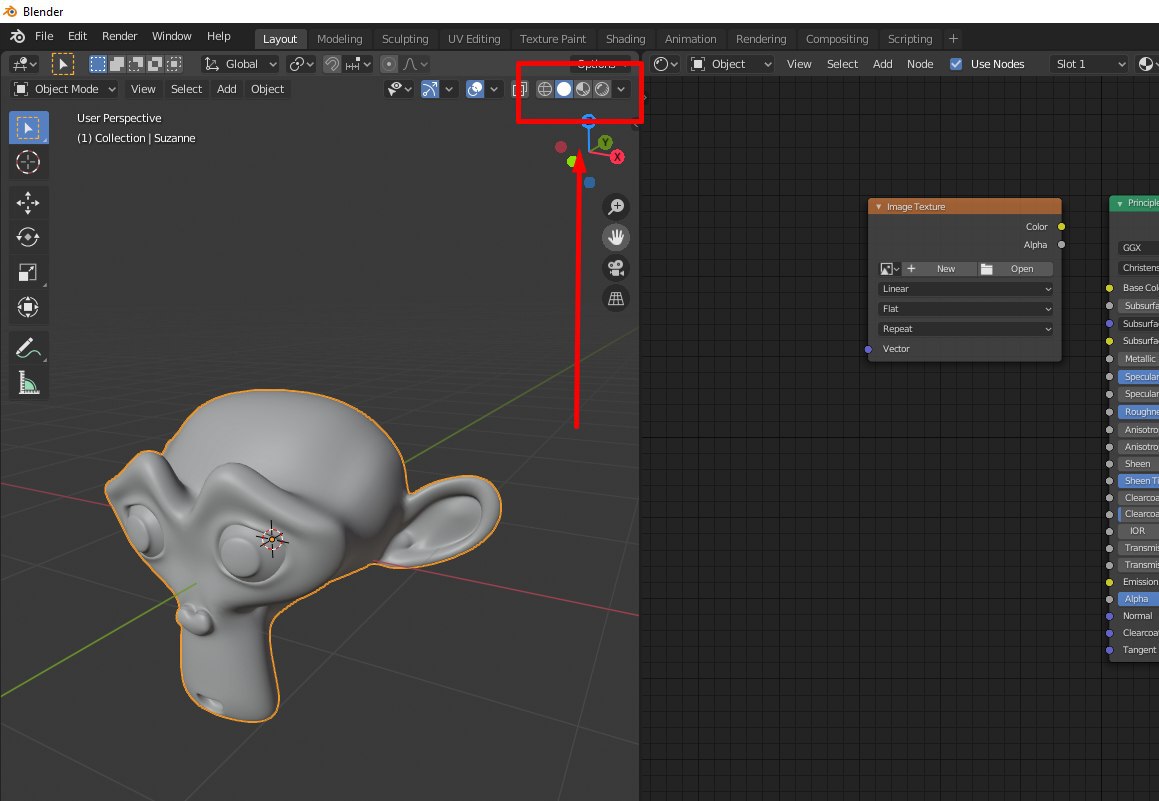The width and height of the screenshot is (1159, 801).
Task: Click the X axis on navigation gizmo
Action: 617,157
